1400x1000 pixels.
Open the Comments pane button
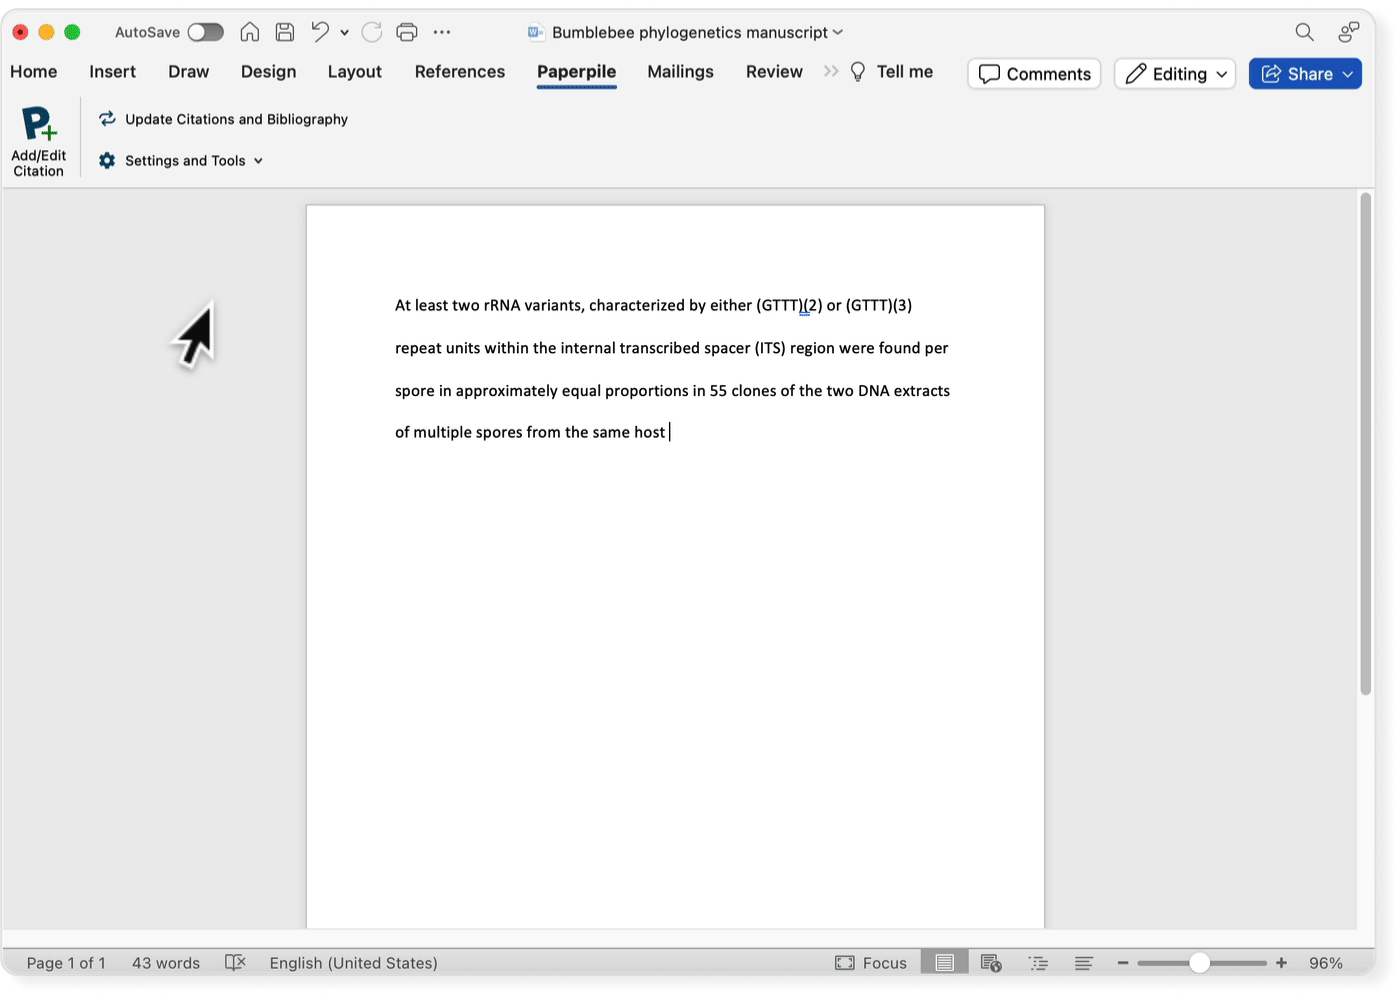pos(1034,74)
